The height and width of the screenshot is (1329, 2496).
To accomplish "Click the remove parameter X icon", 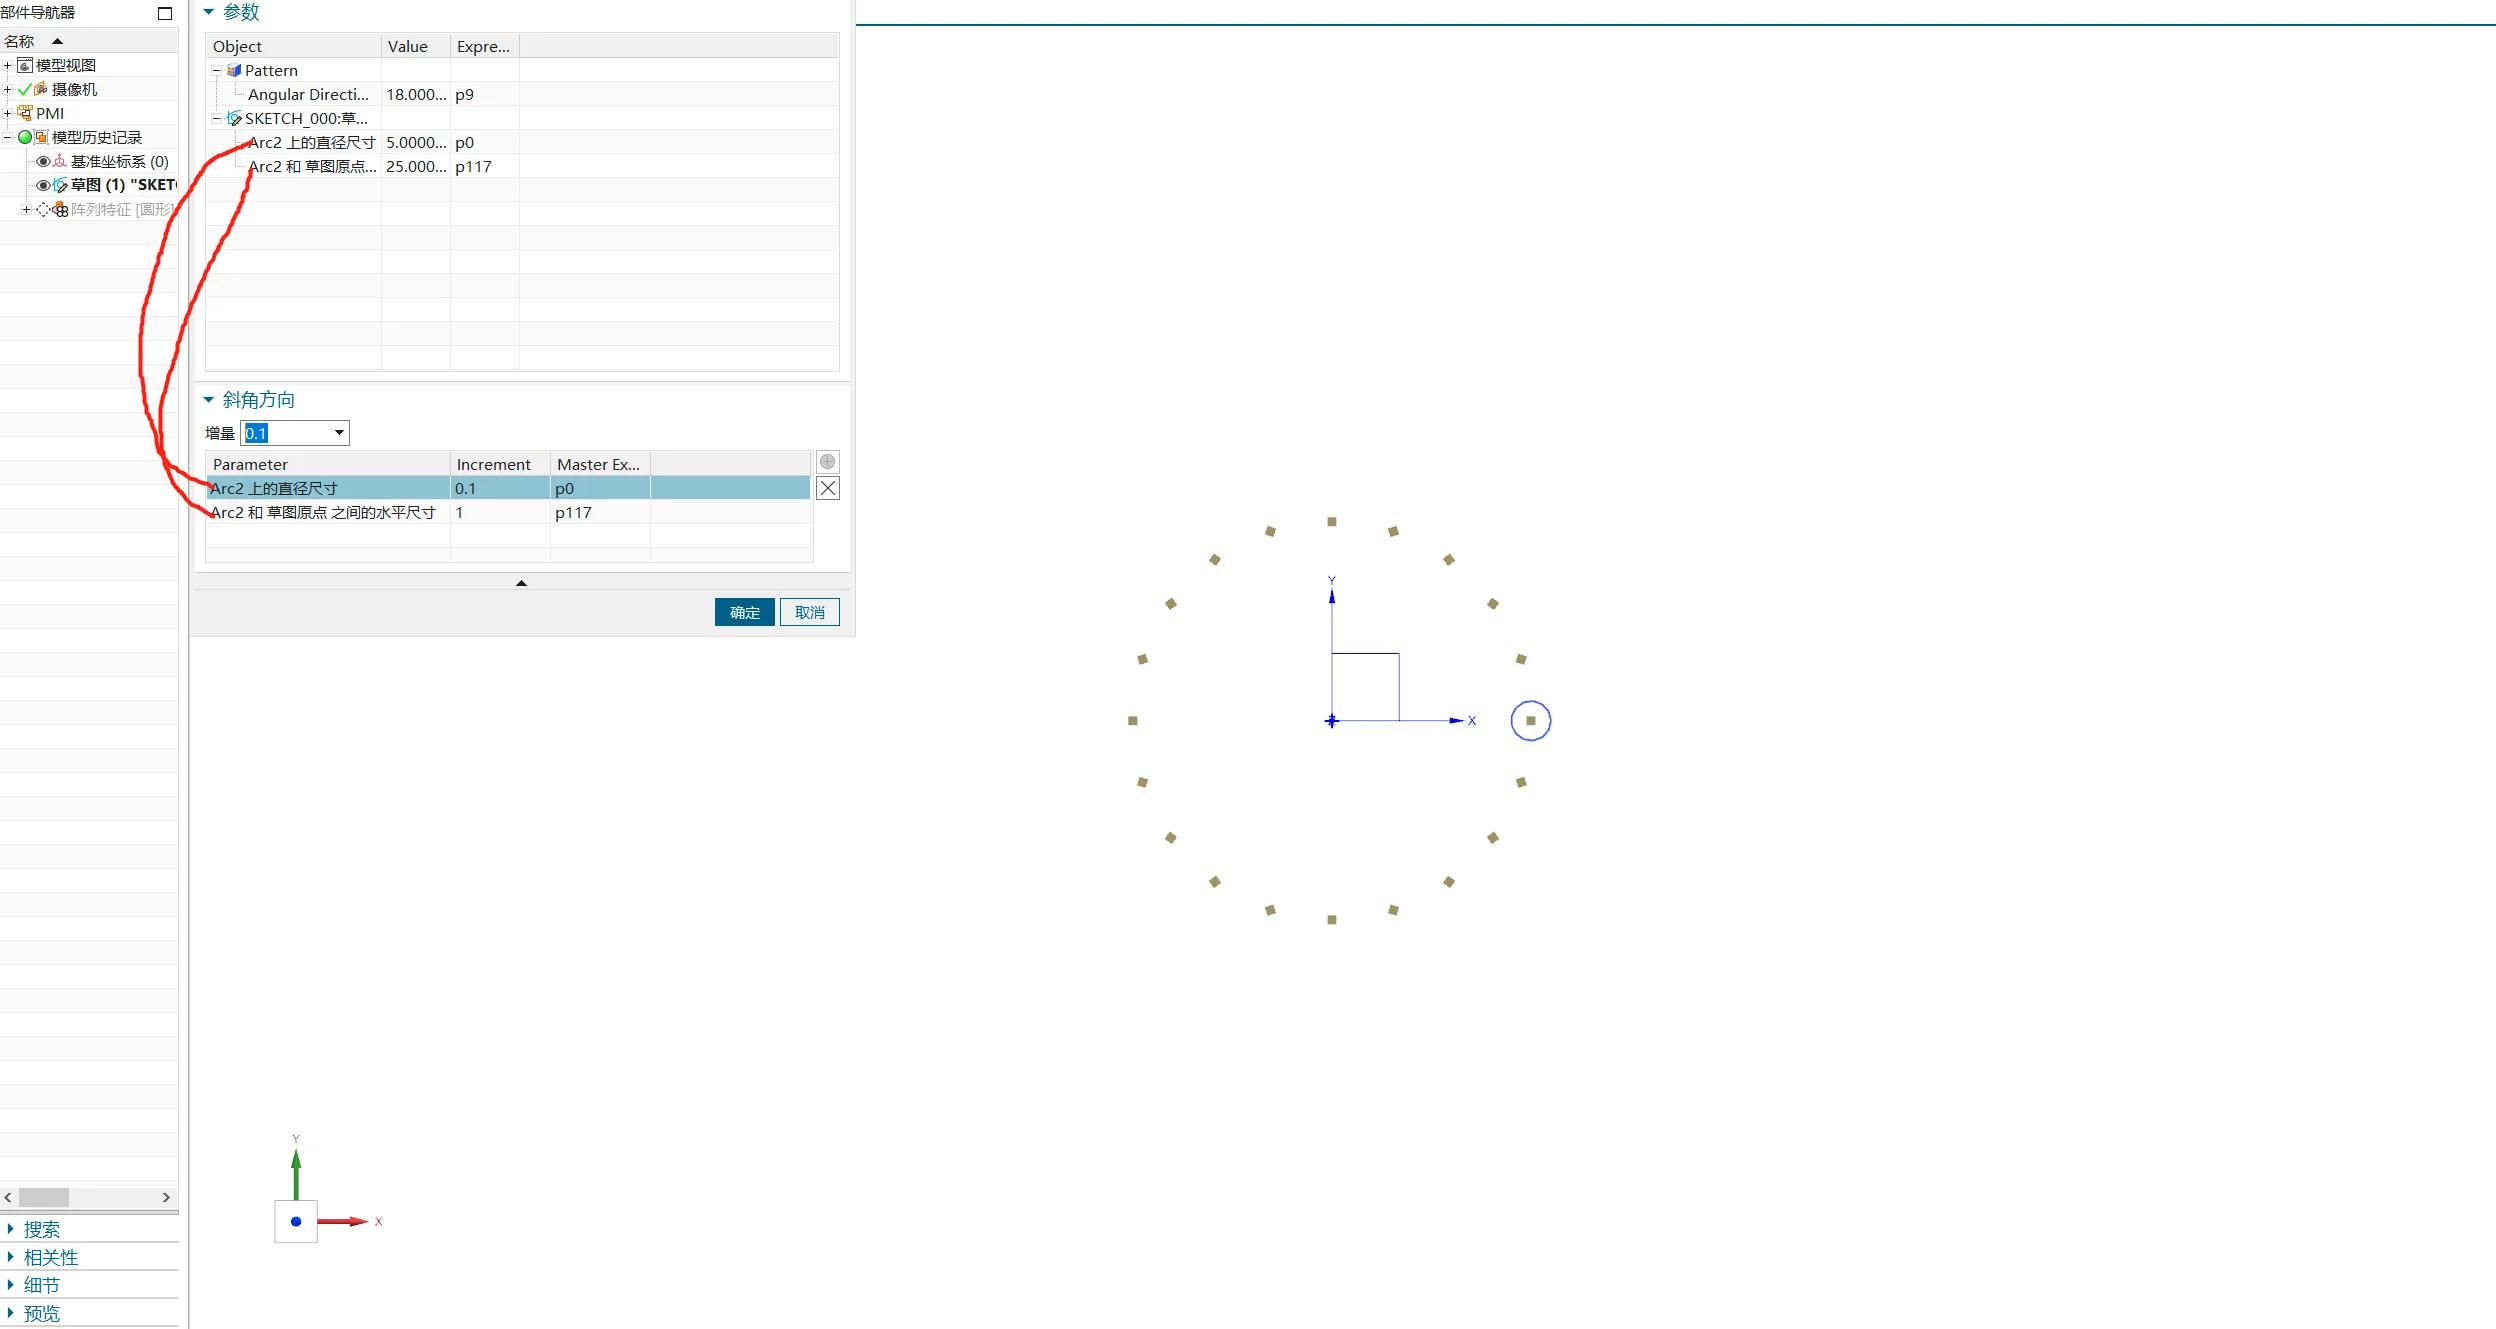I will pyautogui.click(x=828, y=488).
